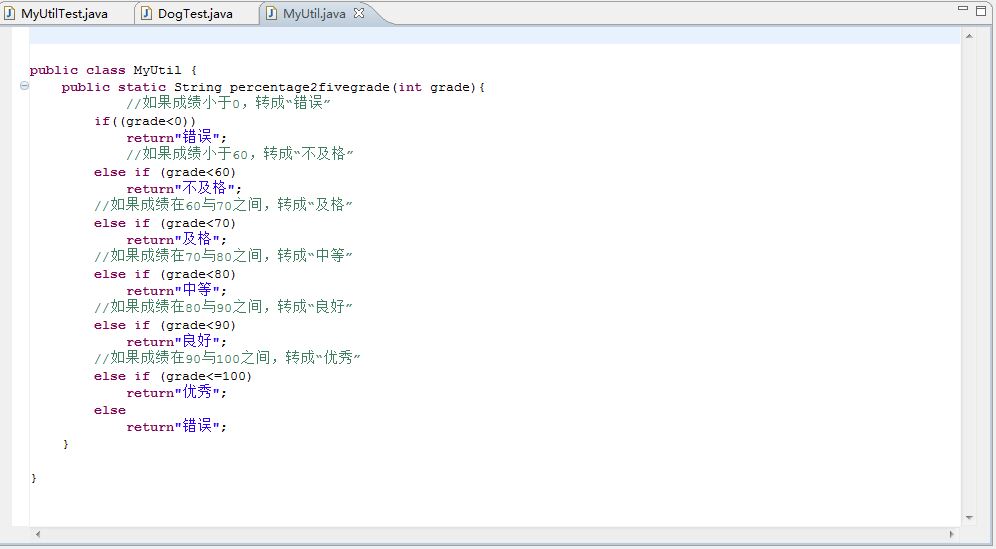Click the Java file icon on MyUtil.java tab
This screenshot has width=996, height=549.
click(x=271, y=13)
